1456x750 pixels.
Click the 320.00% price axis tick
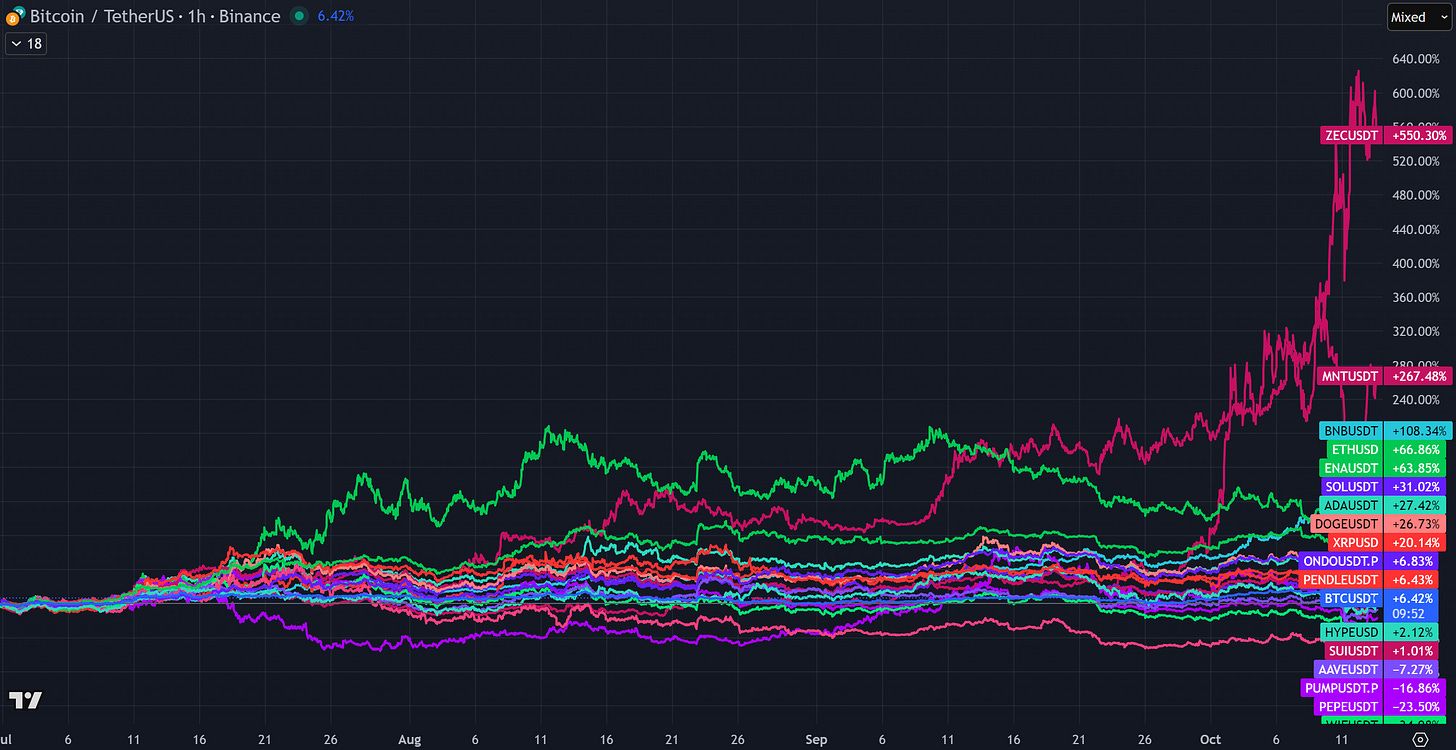coord(1414,331)
